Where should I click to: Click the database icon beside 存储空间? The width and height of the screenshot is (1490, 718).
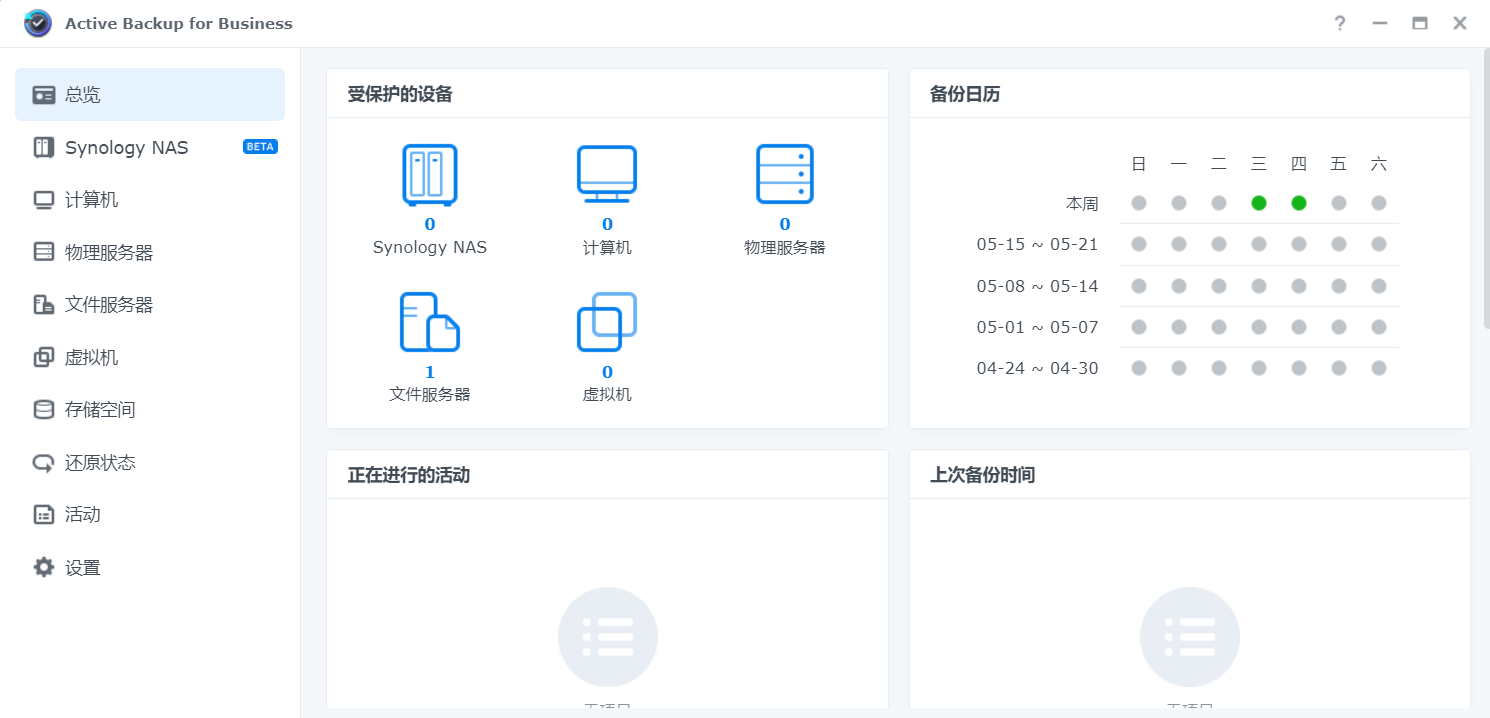pyautogui.click(x=44, y=410)
